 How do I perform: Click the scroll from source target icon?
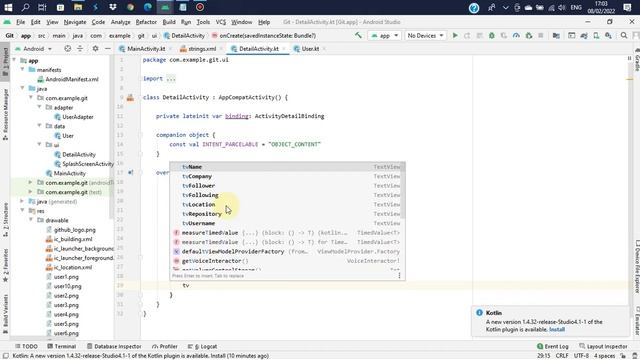click(x=68, y=49)
